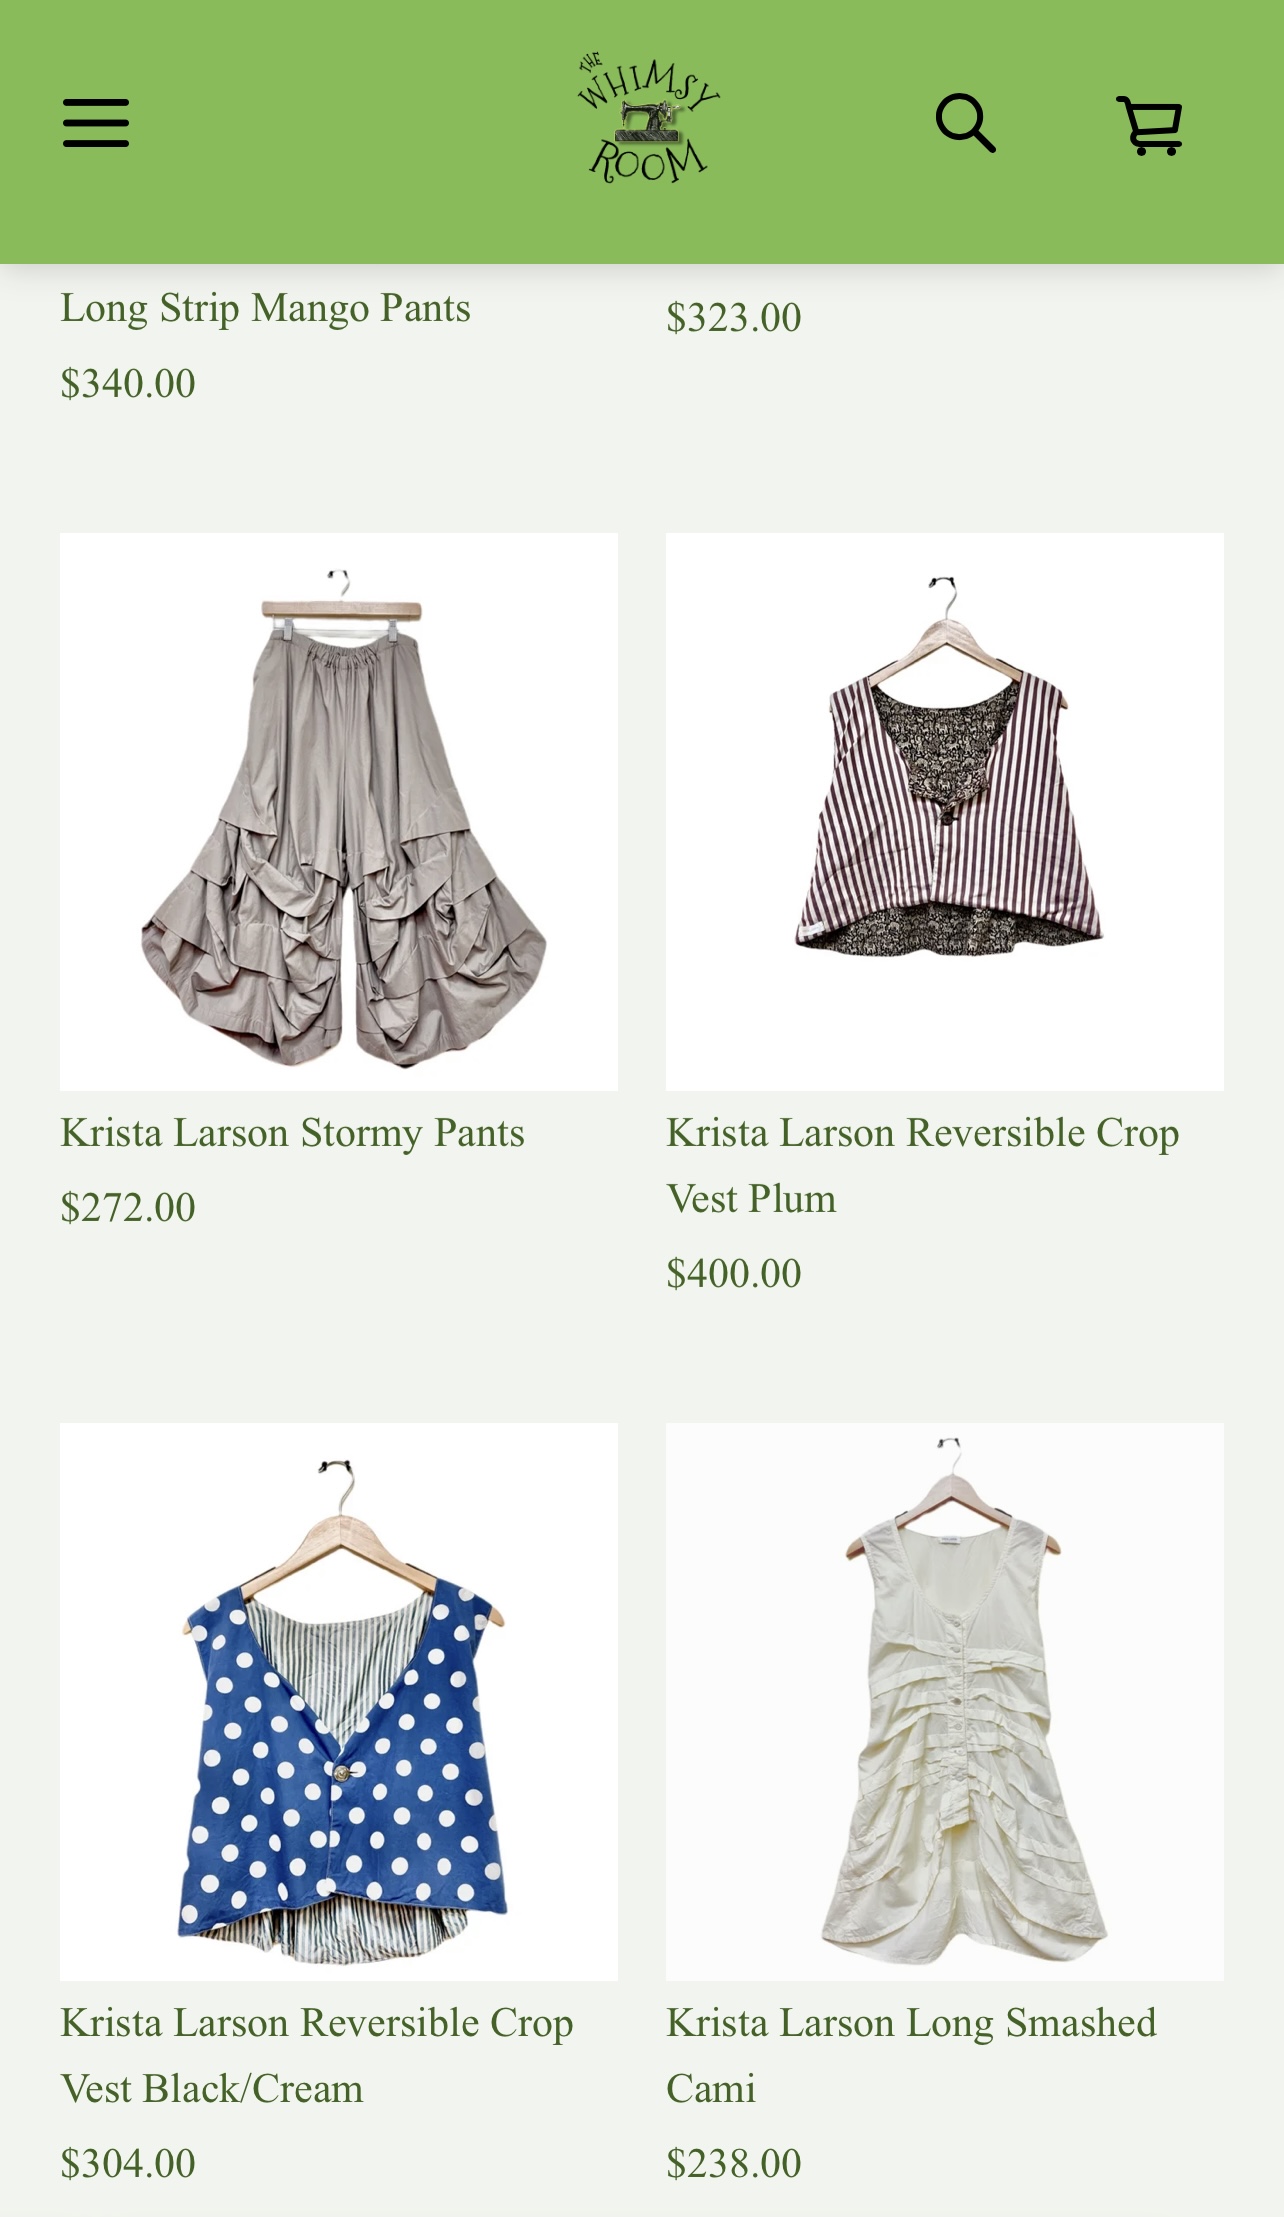The width and height of the screenshot is (1284, 2217).
Task: View the shopping cart
Action: (1150, 125)
